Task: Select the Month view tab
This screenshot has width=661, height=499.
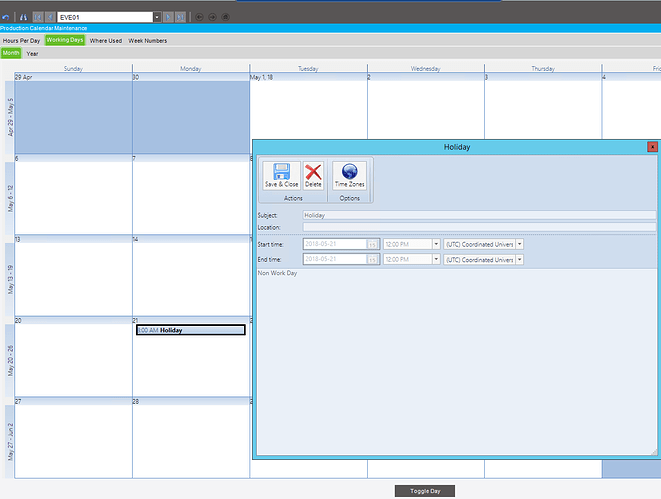Action: tap(11, 53)
